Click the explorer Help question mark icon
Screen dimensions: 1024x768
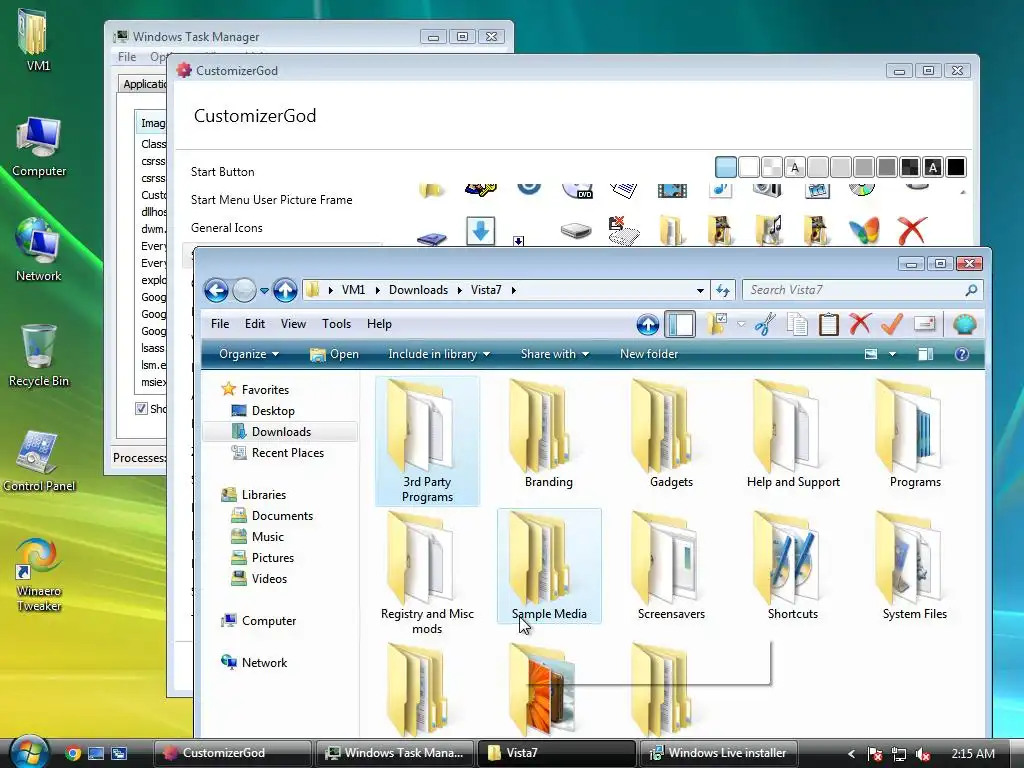click(961, 354)
